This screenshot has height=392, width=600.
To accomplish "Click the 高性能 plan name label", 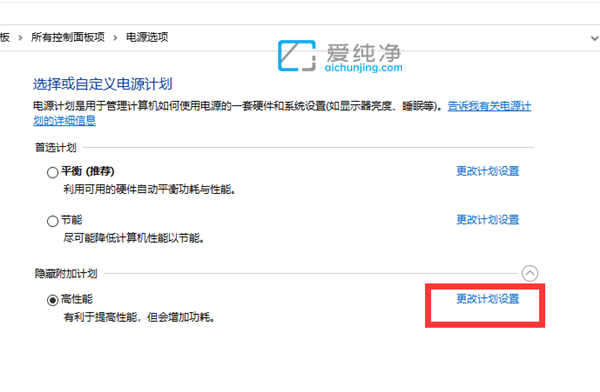I will point(77,299).
